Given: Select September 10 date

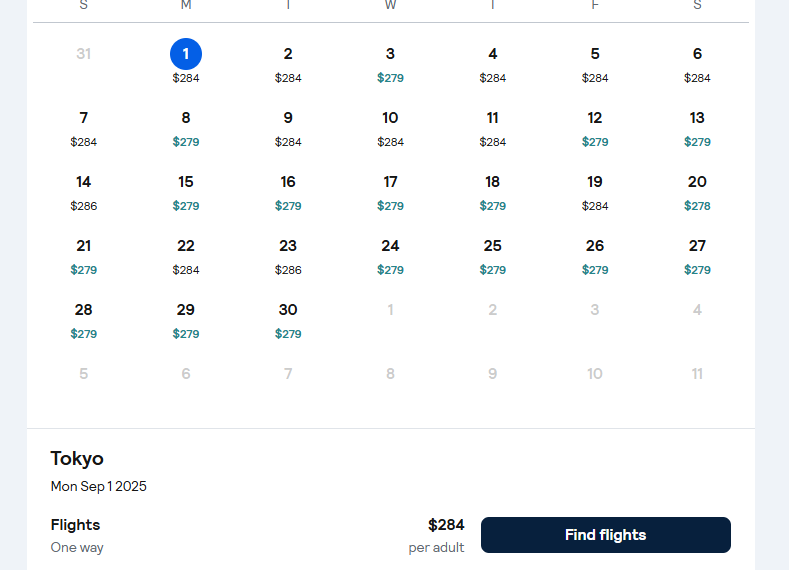Looking at the screenshot, I should [x=390, y=127].
